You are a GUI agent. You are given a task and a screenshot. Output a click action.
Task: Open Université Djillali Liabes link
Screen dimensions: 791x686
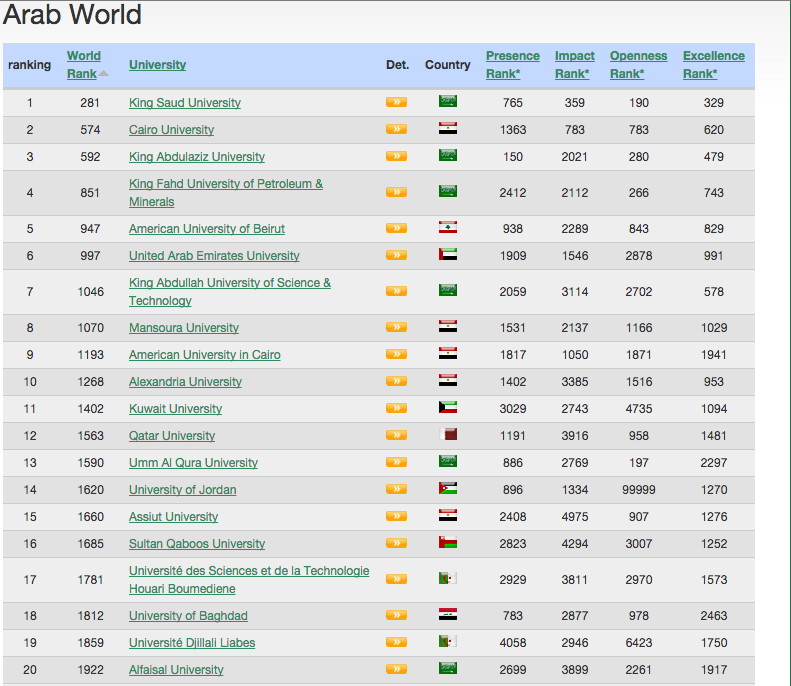[192, 643]
